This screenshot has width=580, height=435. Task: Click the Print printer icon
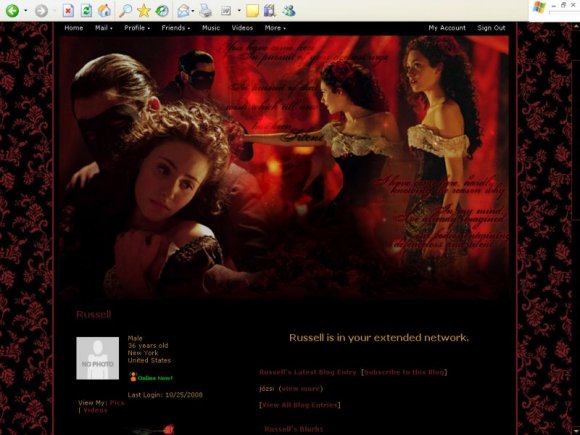(x=205, y=10)
